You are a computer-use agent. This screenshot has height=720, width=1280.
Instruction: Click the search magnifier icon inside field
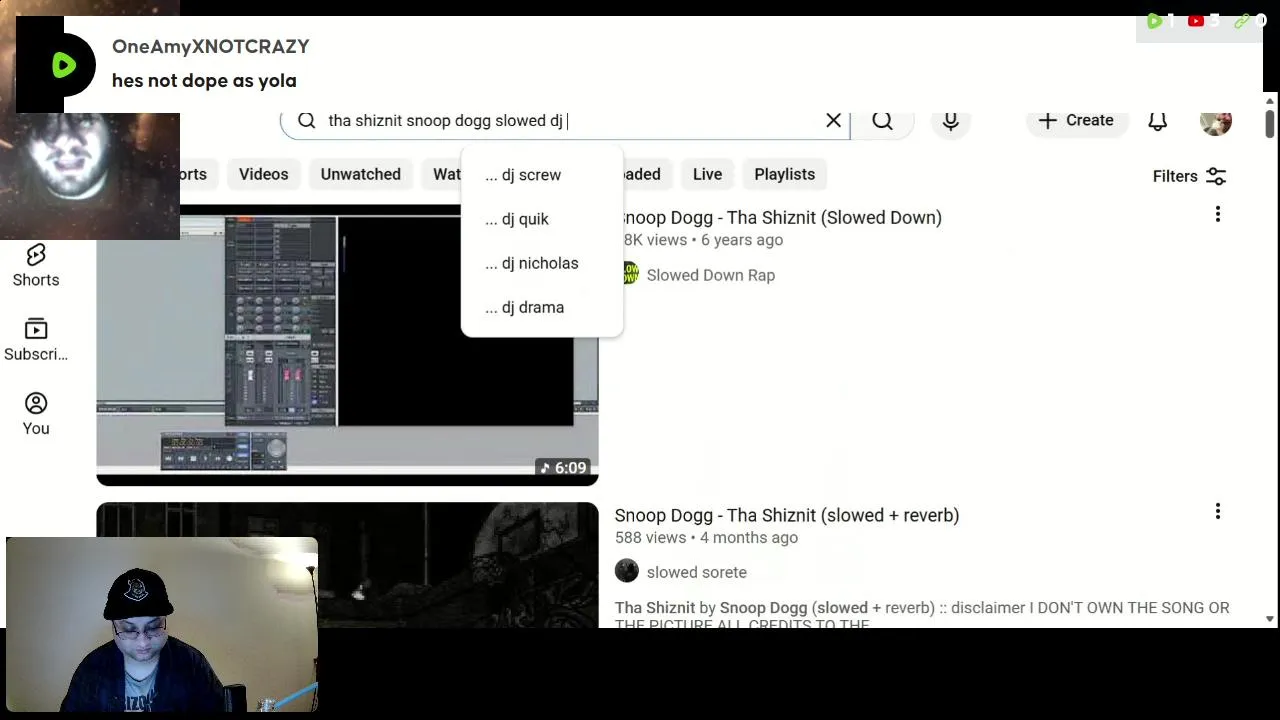pos(307,120)
